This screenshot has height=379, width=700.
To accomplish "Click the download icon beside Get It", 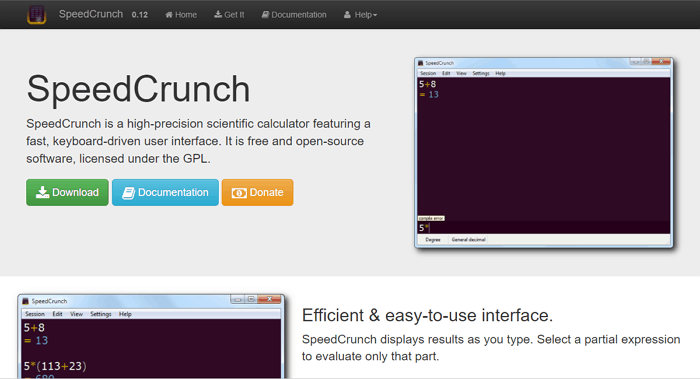I will 217,14.
